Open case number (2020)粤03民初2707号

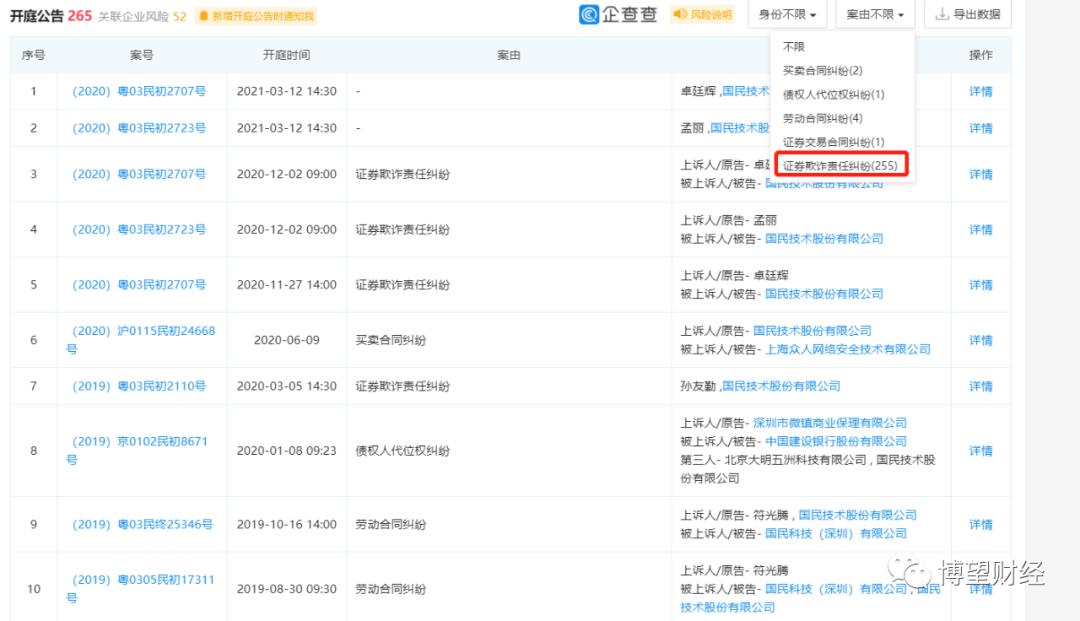140,91
